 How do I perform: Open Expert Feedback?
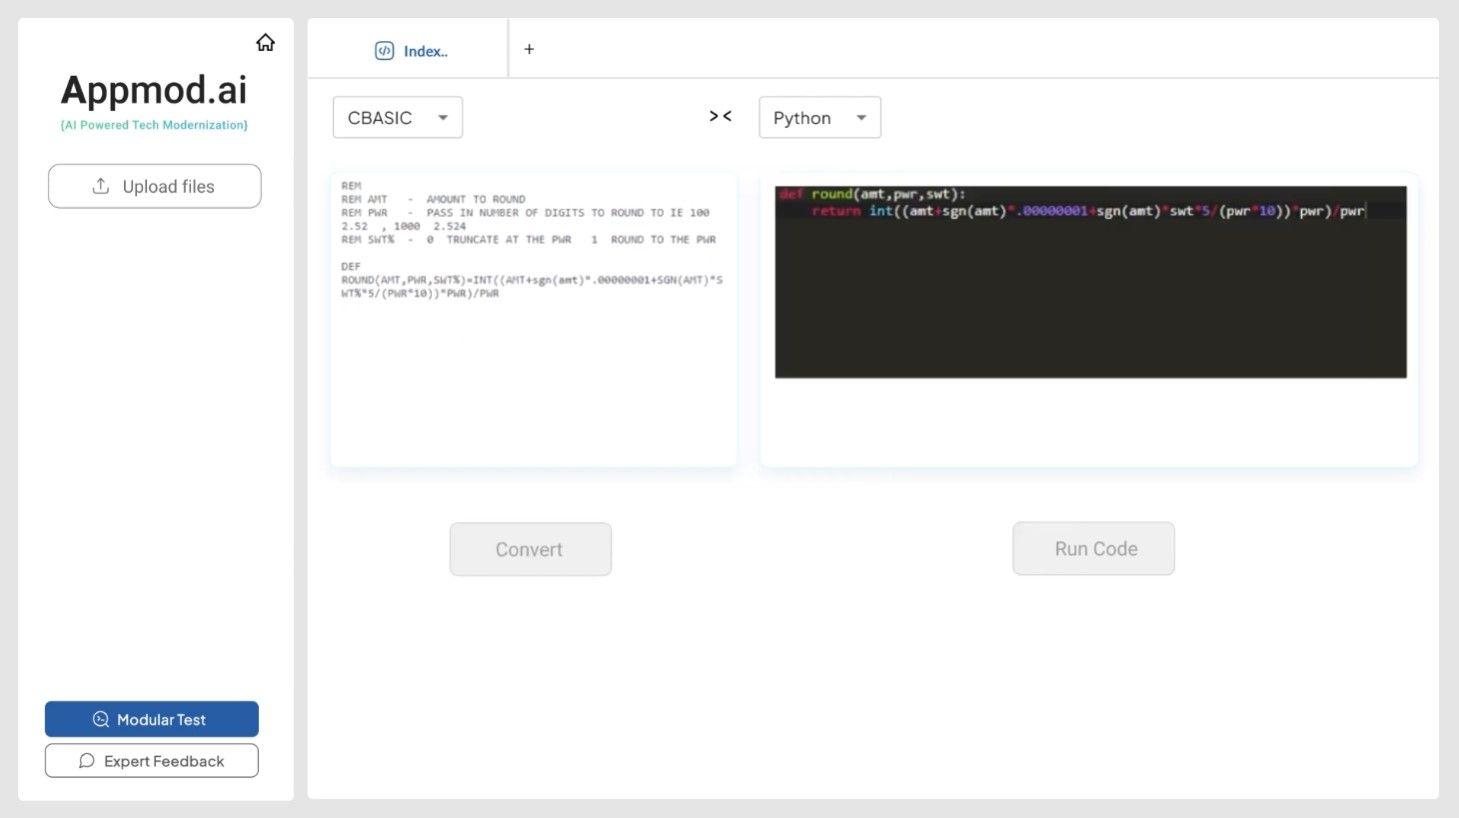coord(152,761)
